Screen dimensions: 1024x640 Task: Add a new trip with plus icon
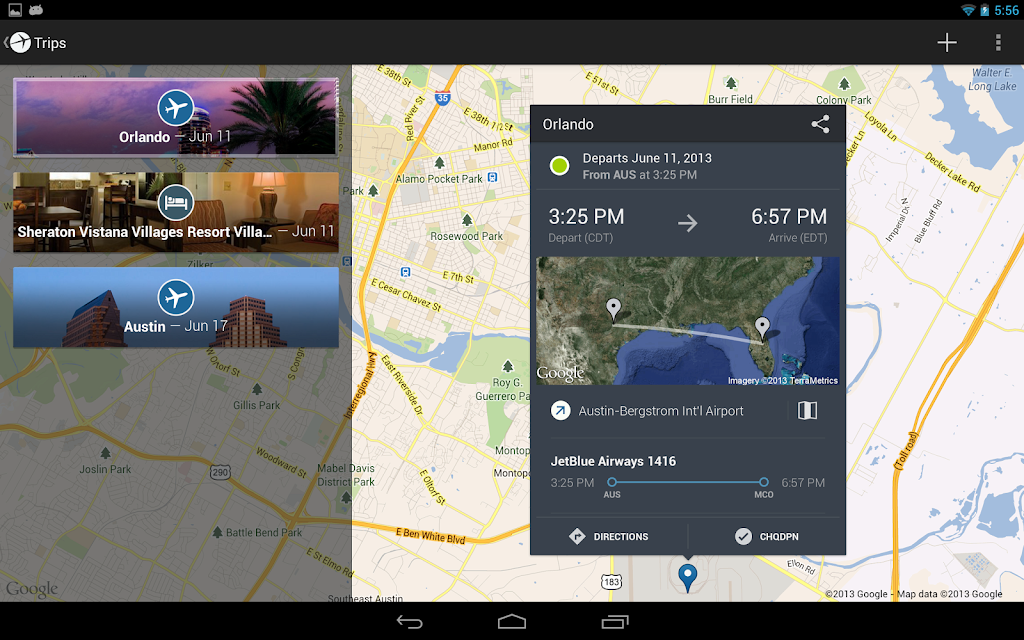[x=947, y=42]
